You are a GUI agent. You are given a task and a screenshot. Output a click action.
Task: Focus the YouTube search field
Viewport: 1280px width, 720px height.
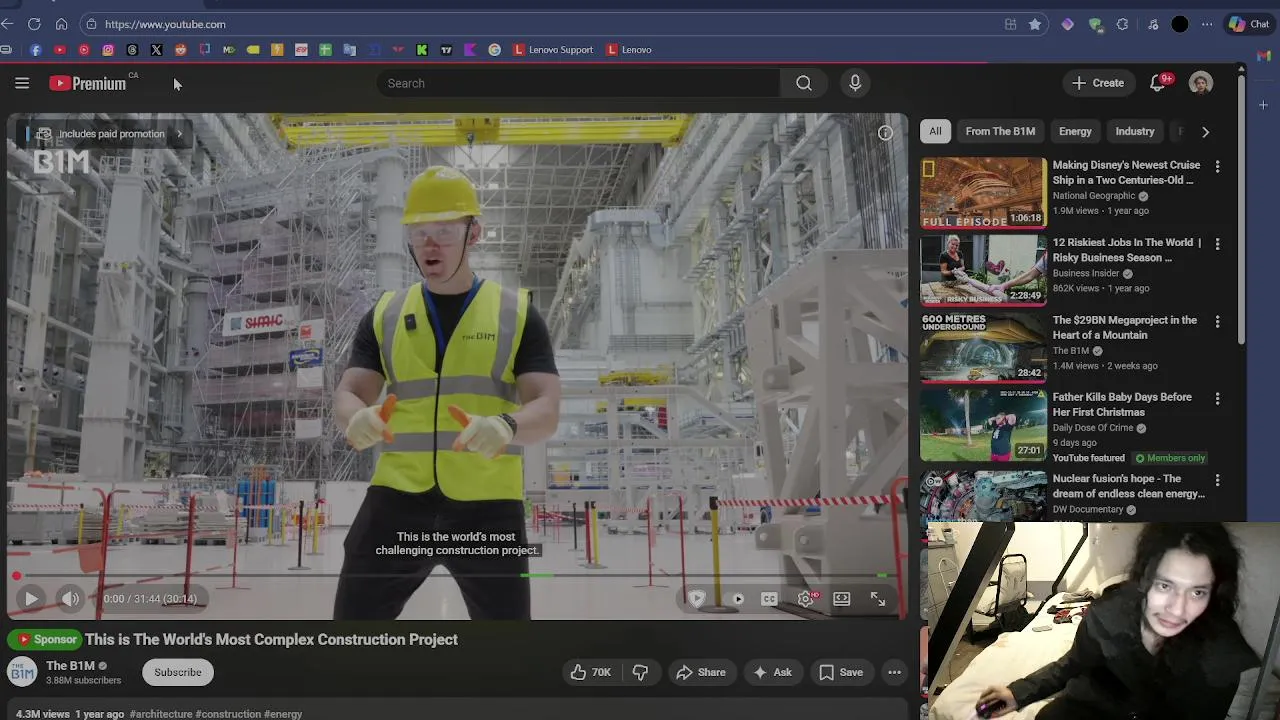[578, 83]
